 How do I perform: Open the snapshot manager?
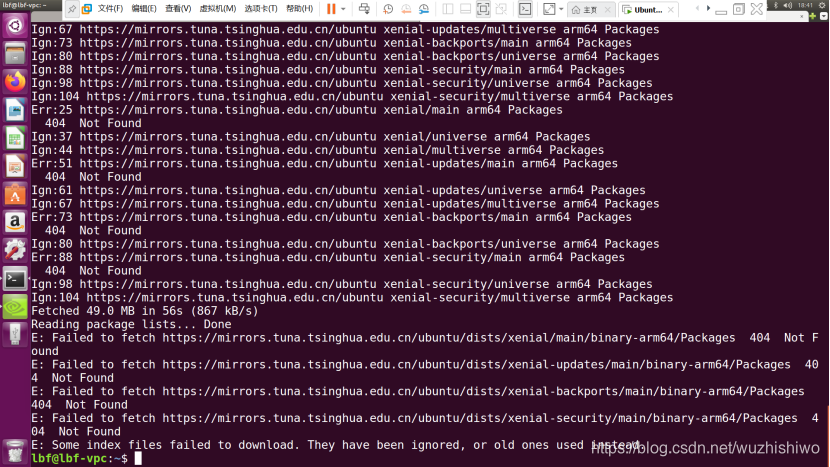pos(424,9)
